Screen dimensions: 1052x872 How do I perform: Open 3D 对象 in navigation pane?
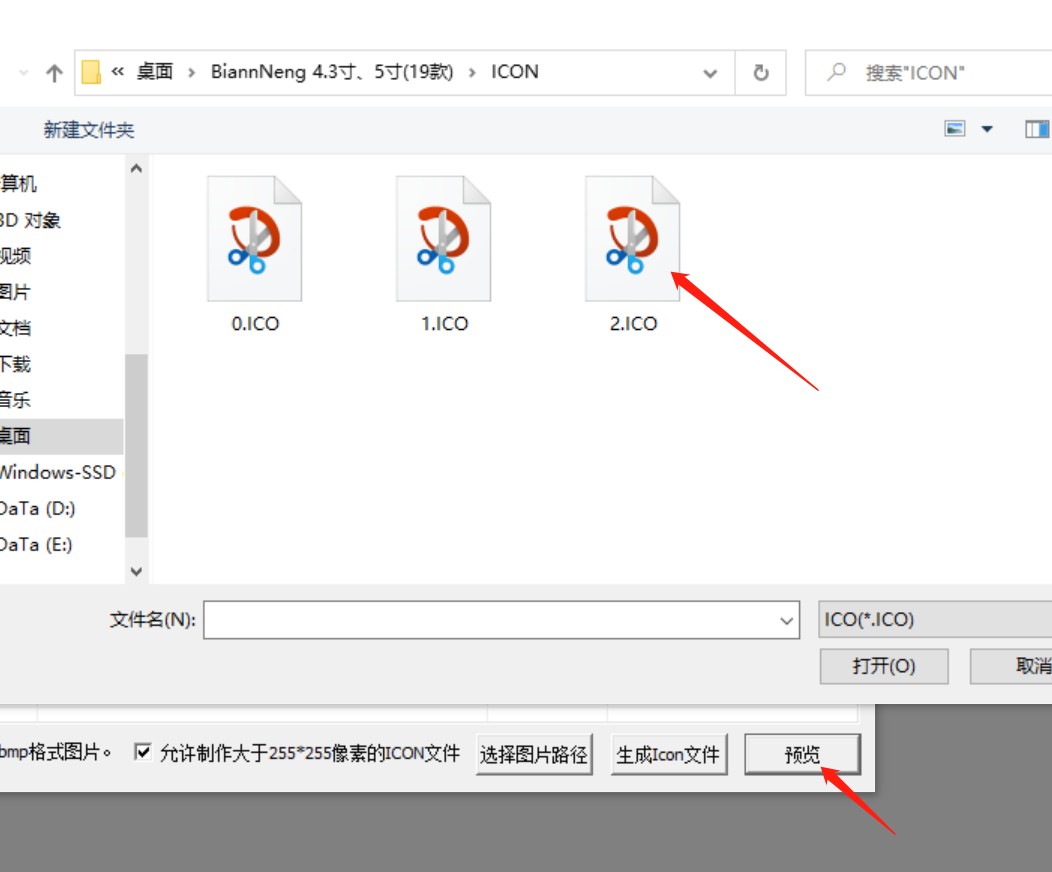point(30,220)
